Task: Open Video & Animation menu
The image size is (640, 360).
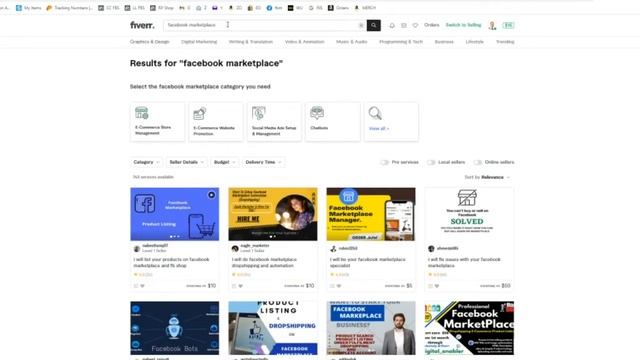Action: coord(304,42)
